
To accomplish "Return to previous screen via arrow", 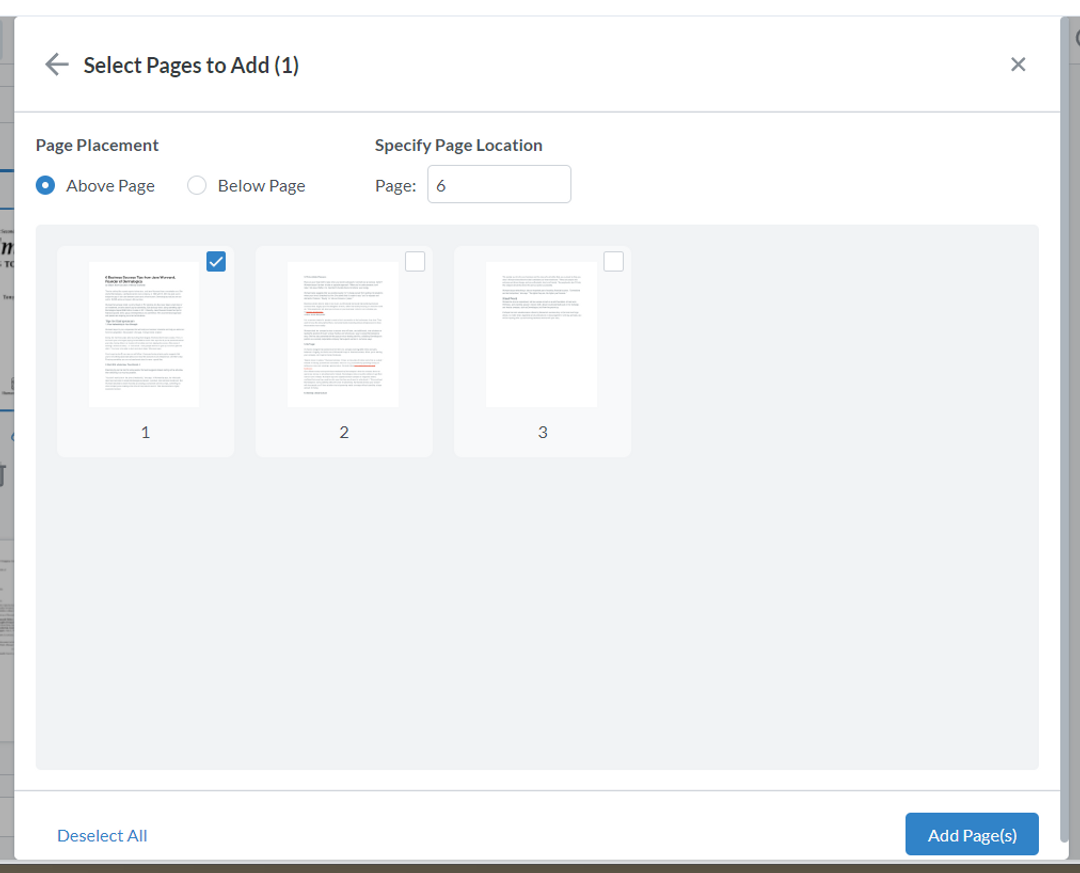I will click(x=56, y=64).
